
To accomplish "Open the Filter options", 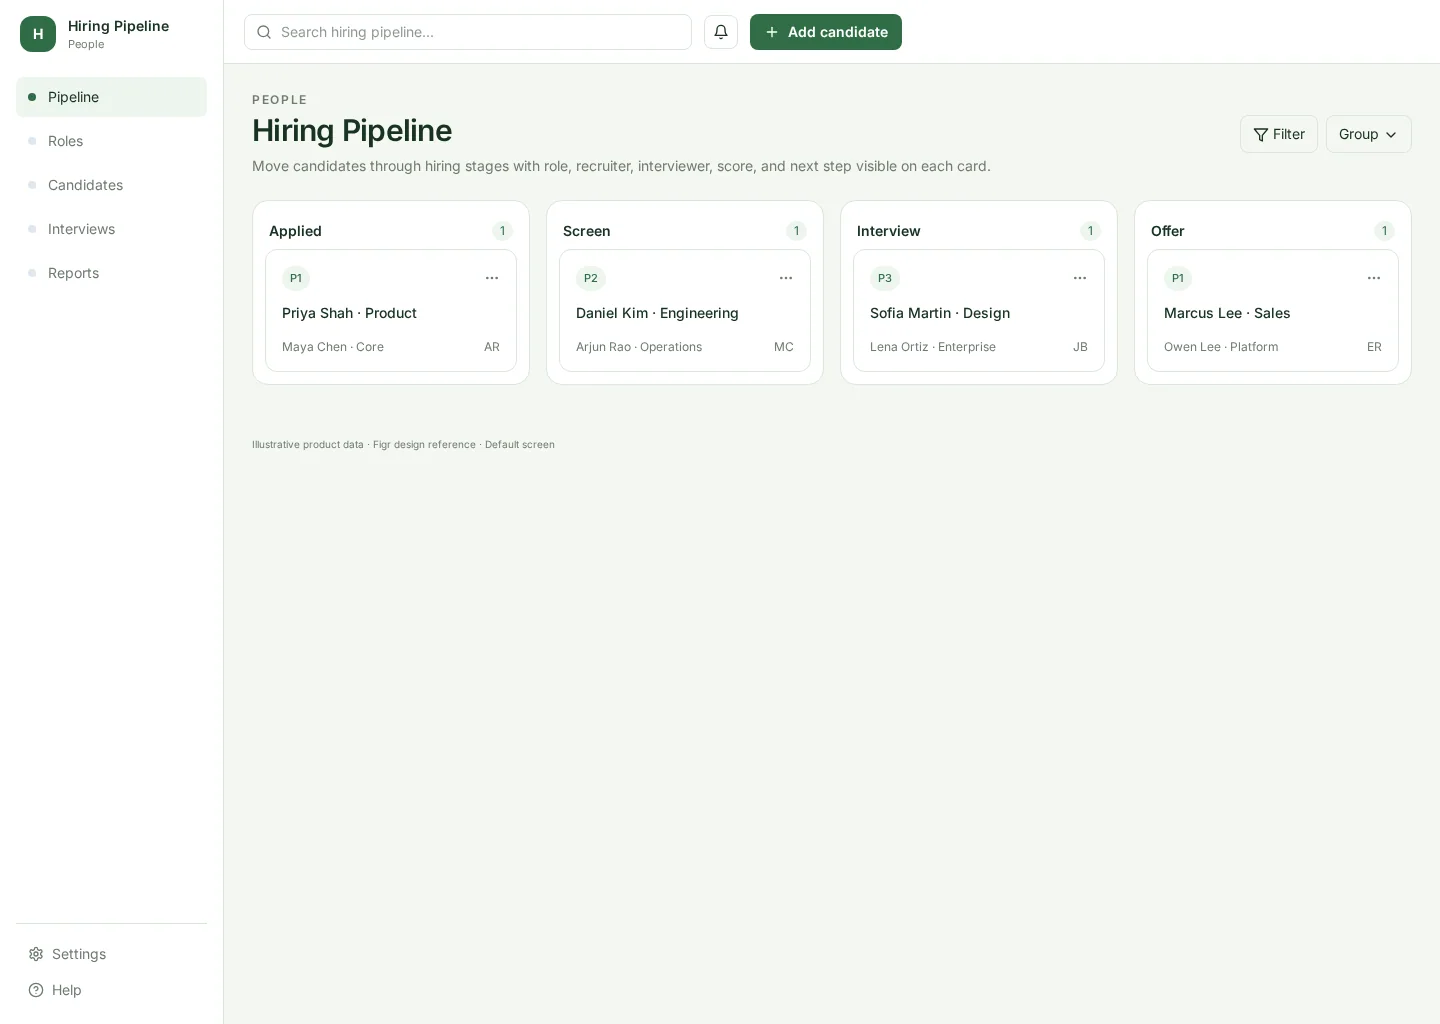I will (1279, 134).
